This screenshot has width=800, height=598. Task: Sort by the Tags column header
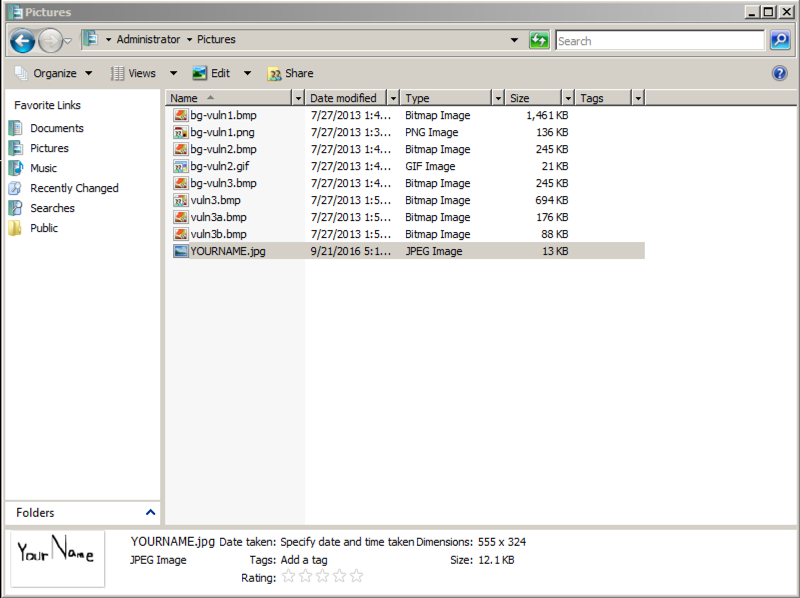(604, 97)
